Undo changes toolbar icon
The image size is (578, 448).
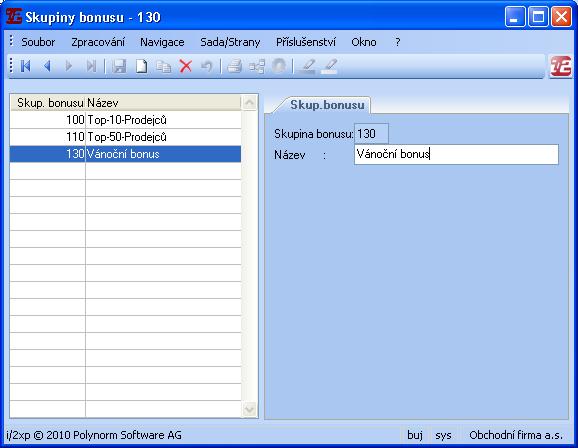click(x=207, y=66)
